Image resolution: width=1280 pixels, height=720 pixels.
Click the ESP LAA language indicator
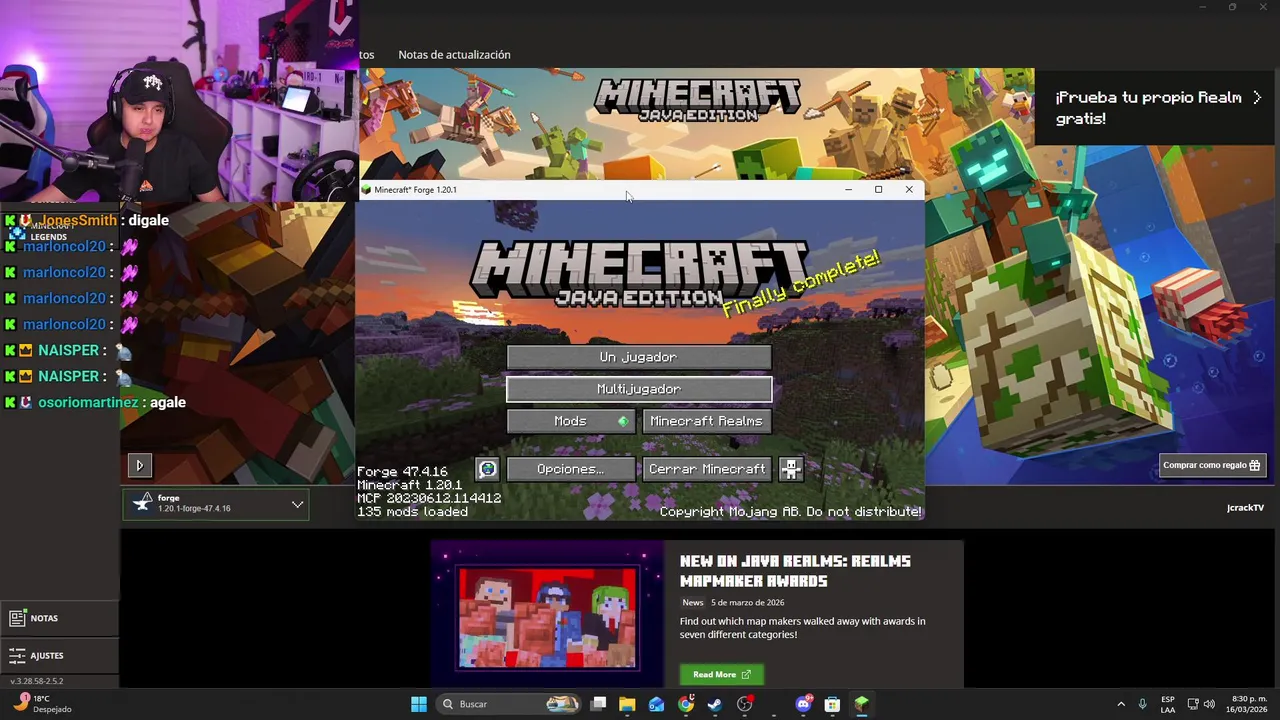point(1168,704)
